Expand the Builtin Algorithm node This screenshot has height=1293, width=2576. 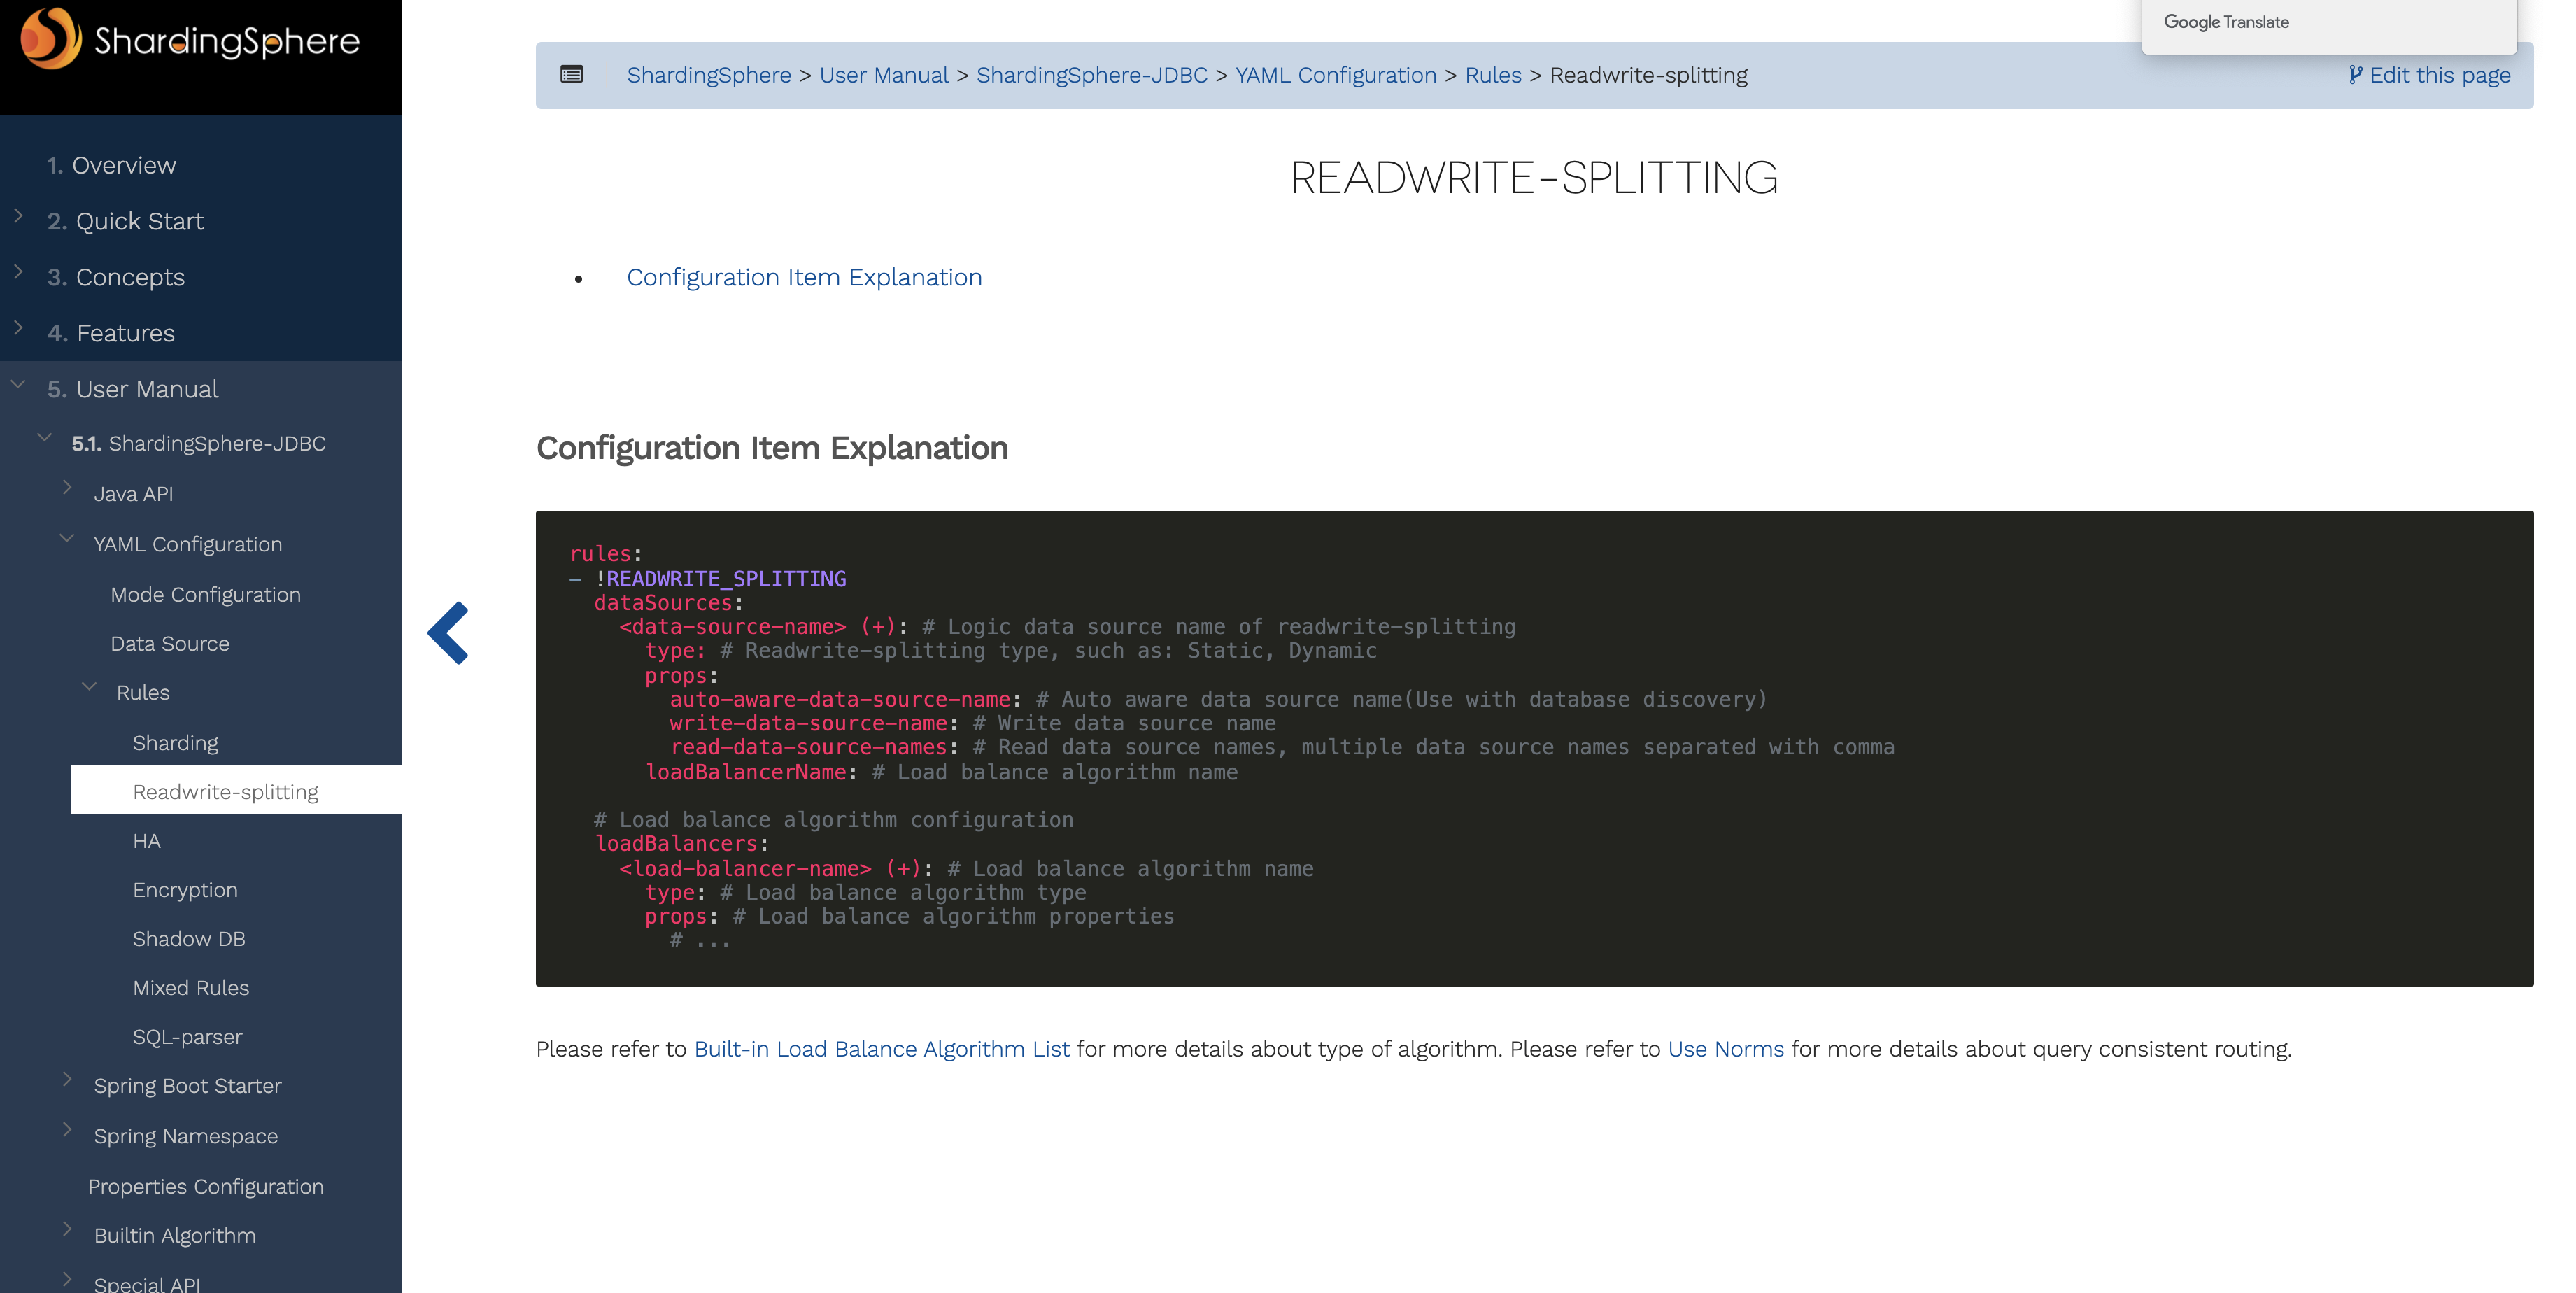point(67,1230)
